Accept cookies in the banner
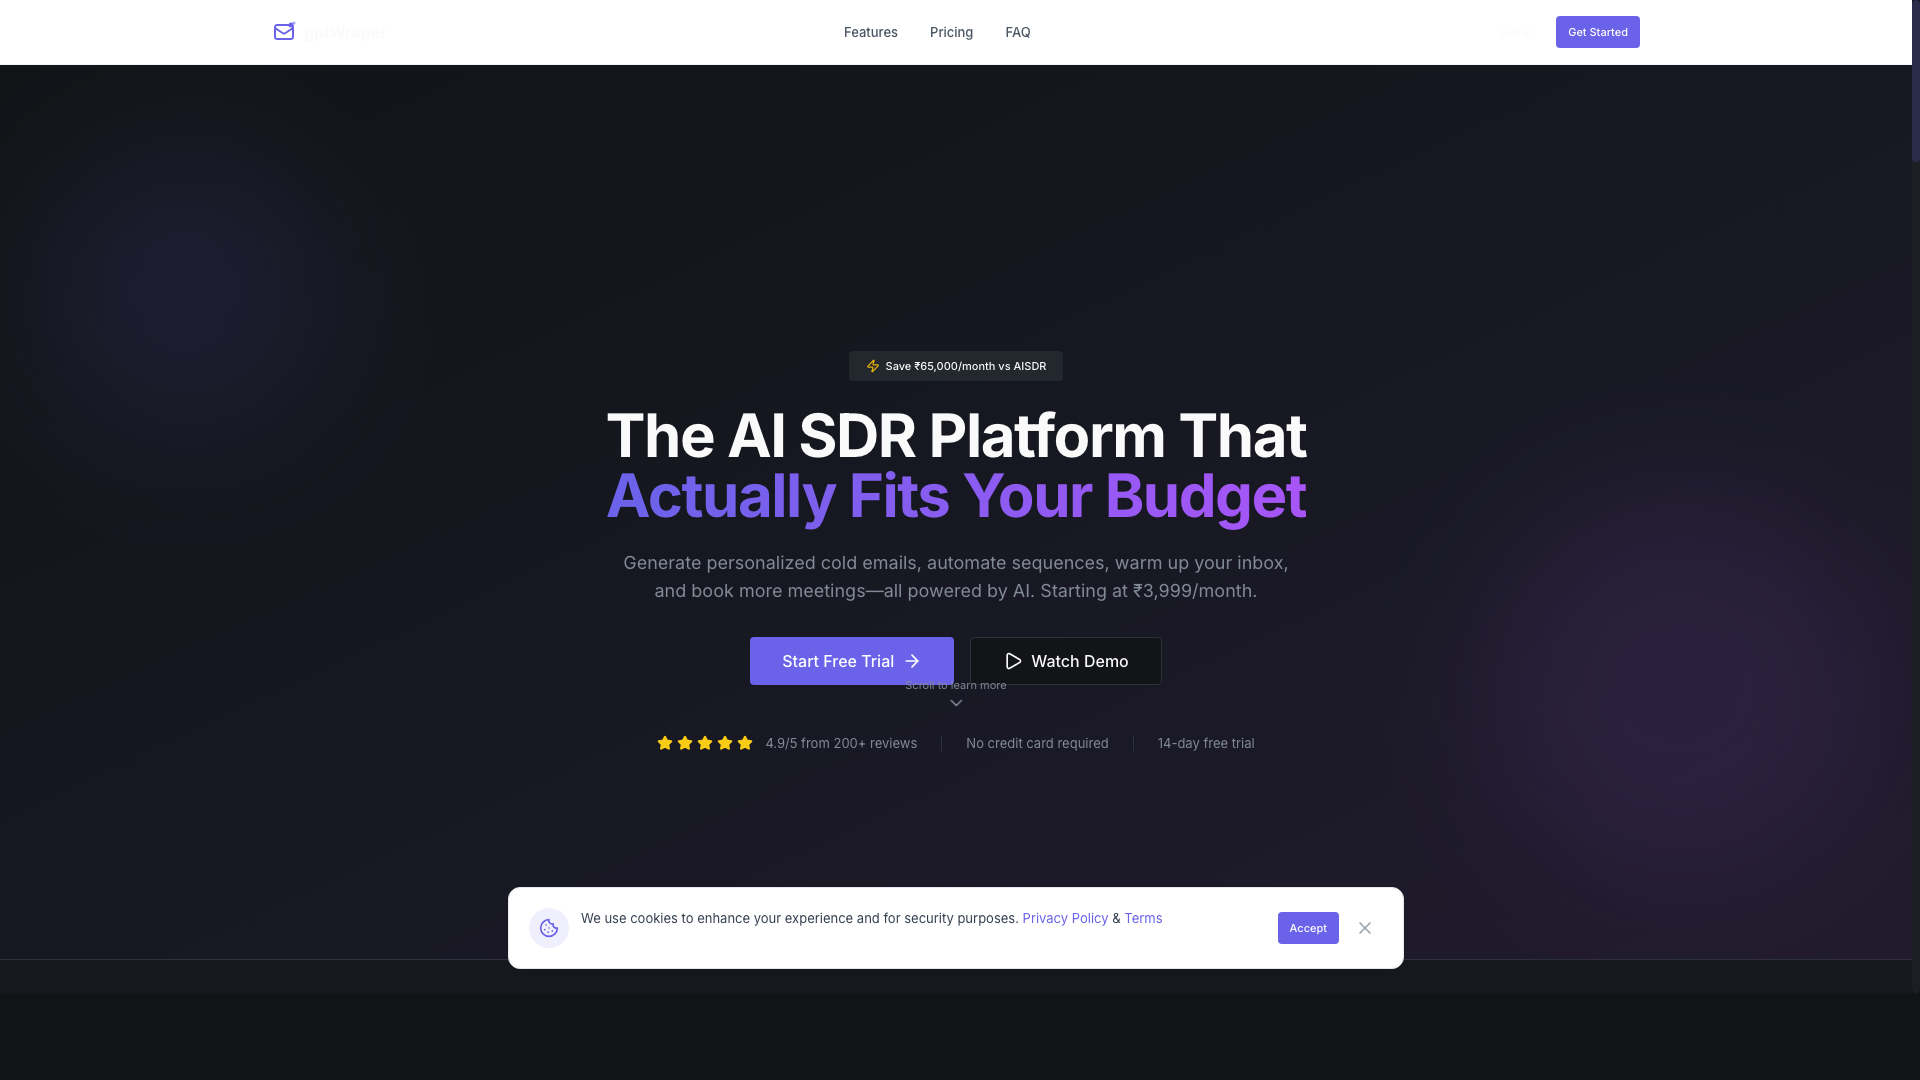The height and width of the screenshot is (1080, 1920). pyautogui.click(x=1308, y=928)
